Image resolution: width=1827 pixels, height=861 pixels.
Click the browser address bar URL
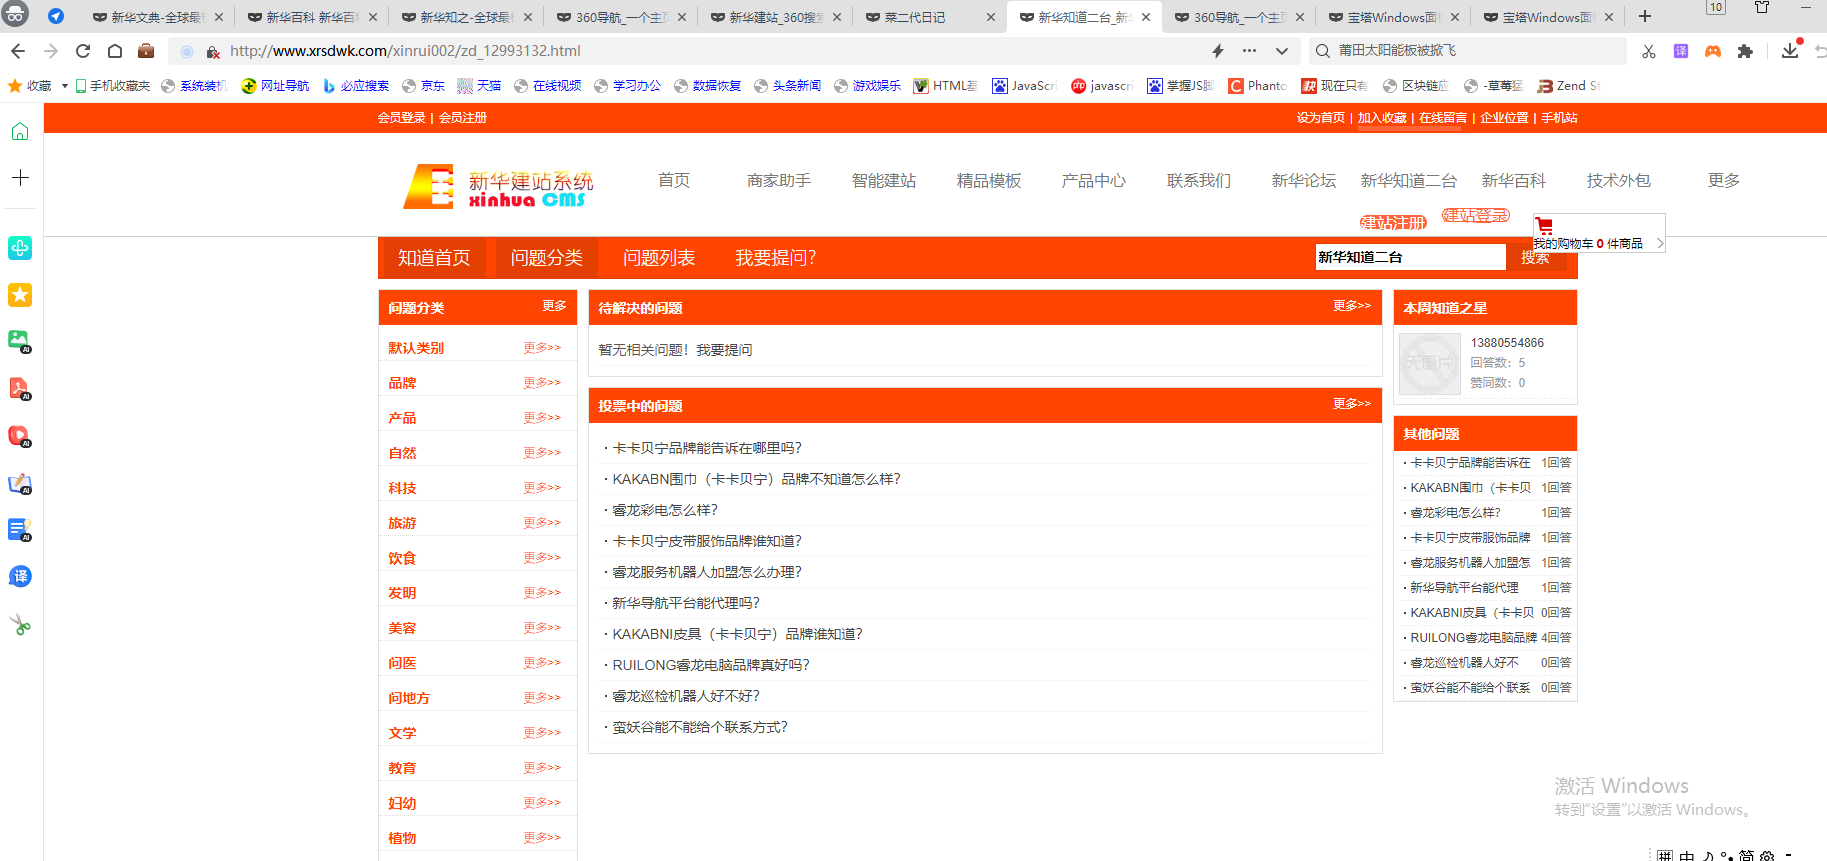click(x=405, y=51)
